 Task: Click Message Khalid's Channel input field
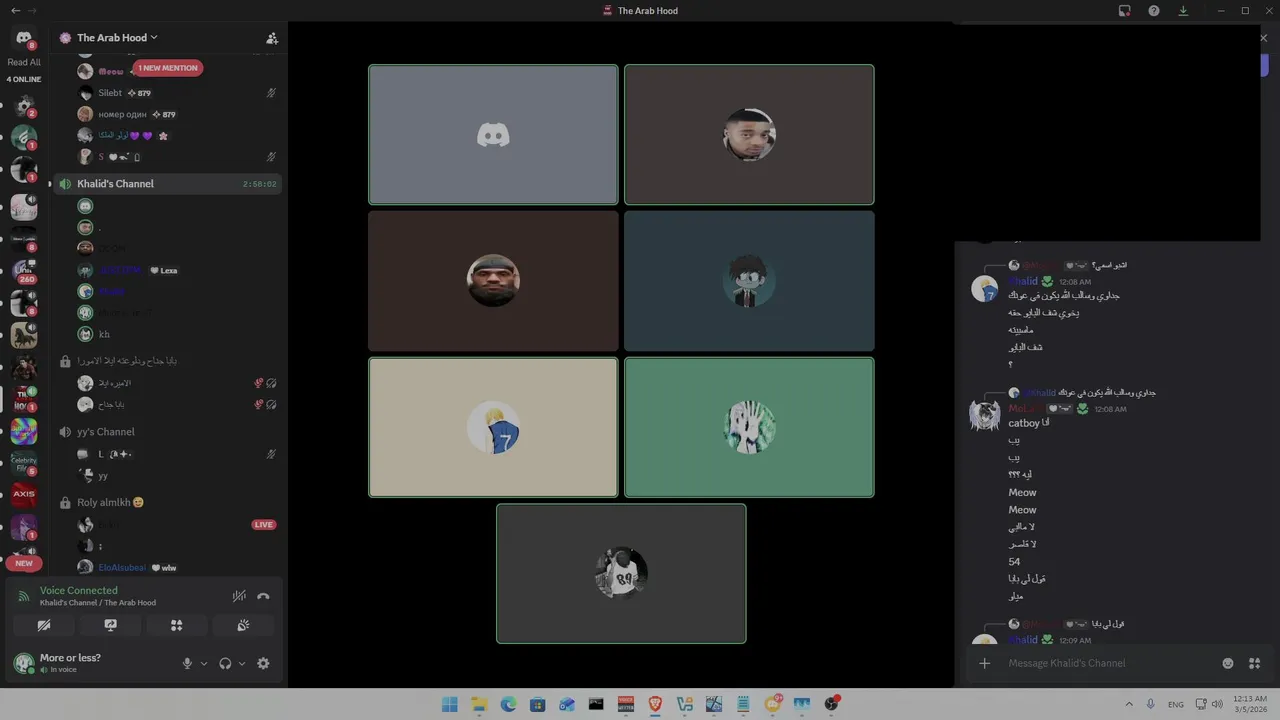click(x=1110, y=663)
